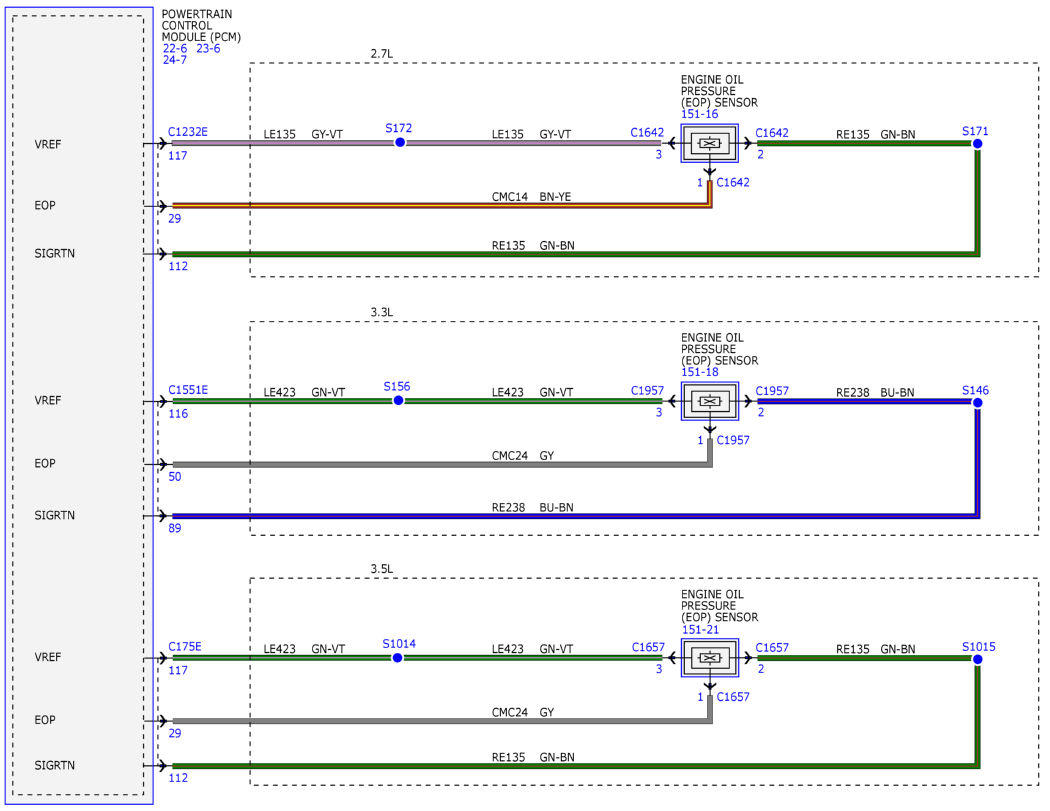This screenshot has height=811, width=1050.
Task: Select the RE238 BU-BN label before splice S146
Action: point(875,392)
